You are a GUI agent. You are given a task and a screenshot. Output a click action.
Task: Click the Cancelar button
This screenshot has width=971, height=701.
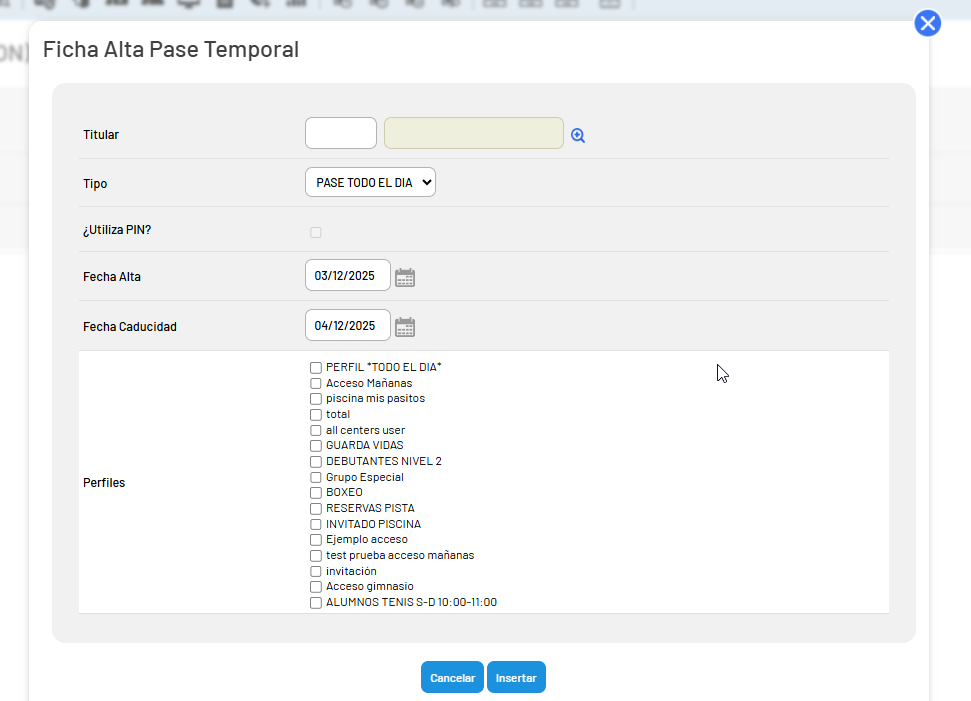[x=452, y=677]
